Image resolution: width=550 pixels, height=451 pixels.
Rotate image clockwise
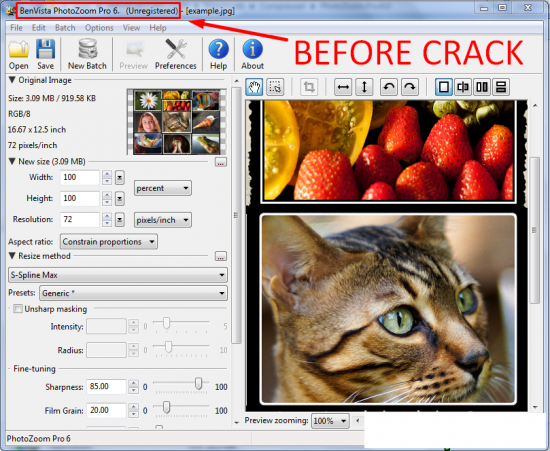point(410,87)
